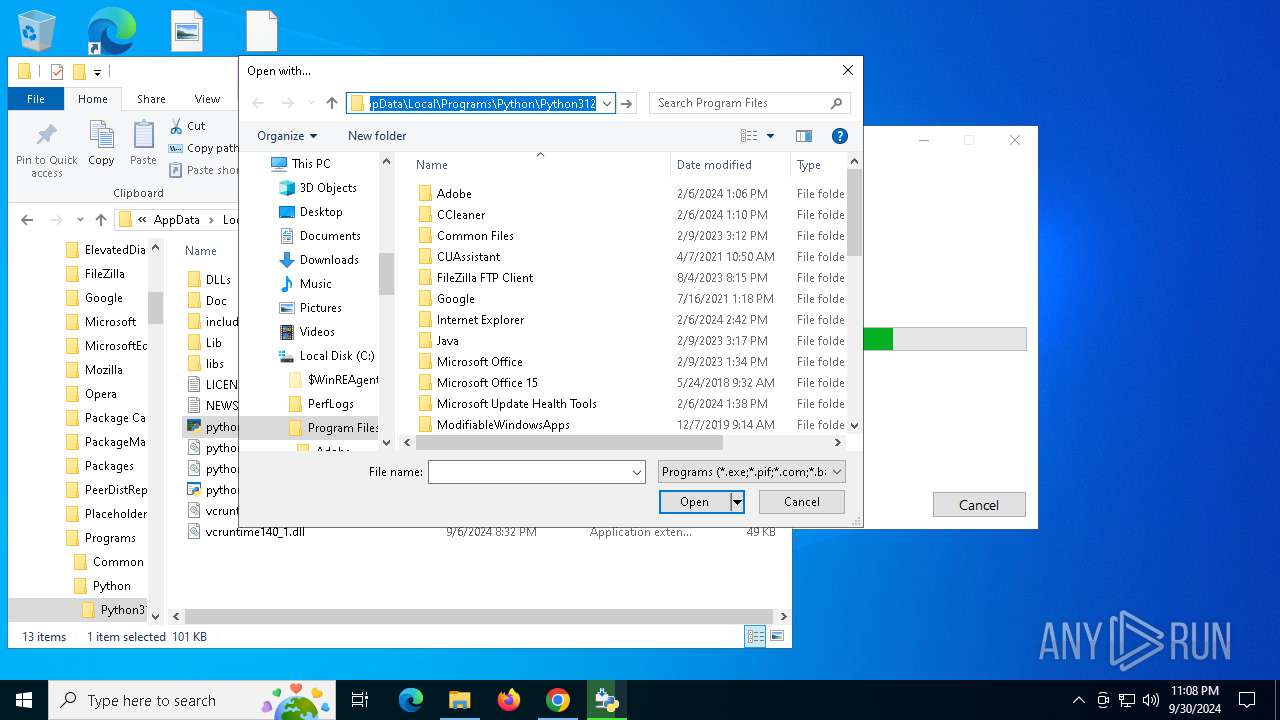The image size is (1280, 720).
Task: Switch to the View ribbon tab
Action: pyautogui.click(x=207, y=99)
